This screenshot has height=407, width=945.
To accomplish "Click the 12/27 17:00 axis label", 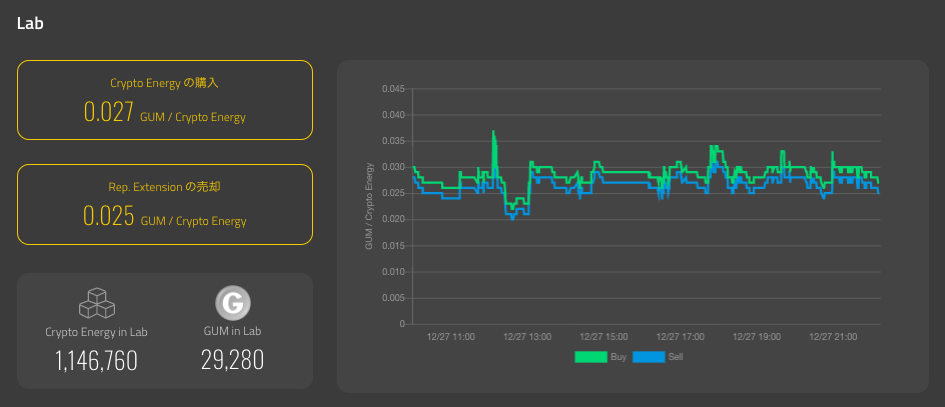I will 680,337.
